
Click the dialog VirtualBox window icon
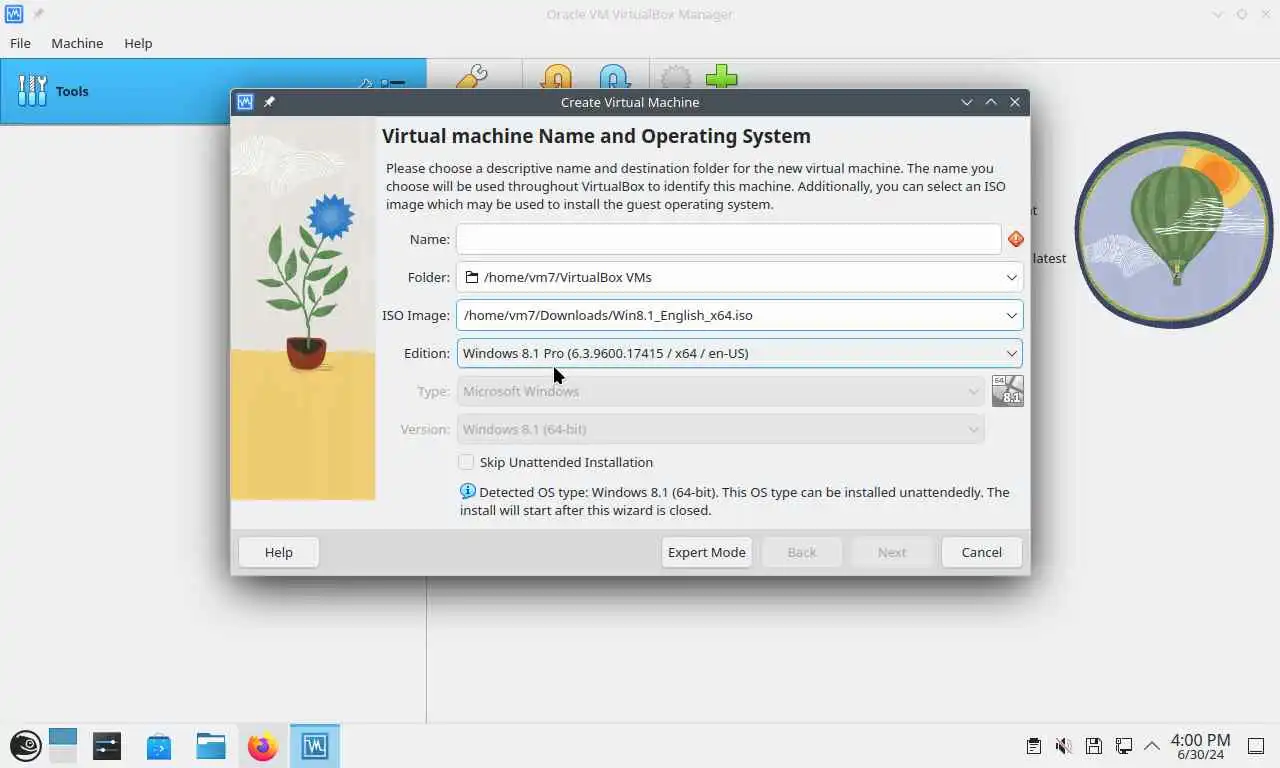point(245,102)
